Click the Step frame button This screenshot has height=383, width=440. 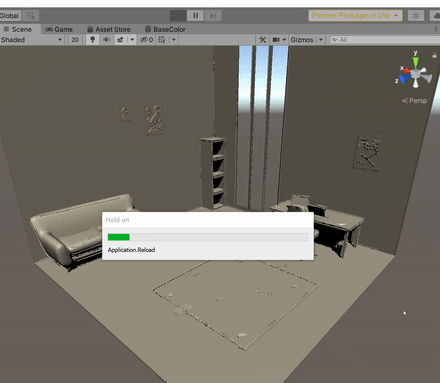pos(213,16)
